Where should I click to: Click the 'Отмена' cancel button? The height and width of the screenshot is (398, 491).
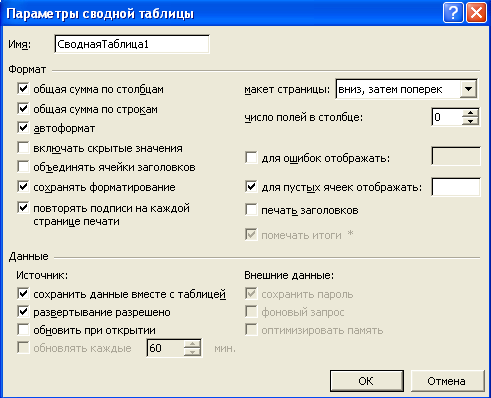coord(447,381)
